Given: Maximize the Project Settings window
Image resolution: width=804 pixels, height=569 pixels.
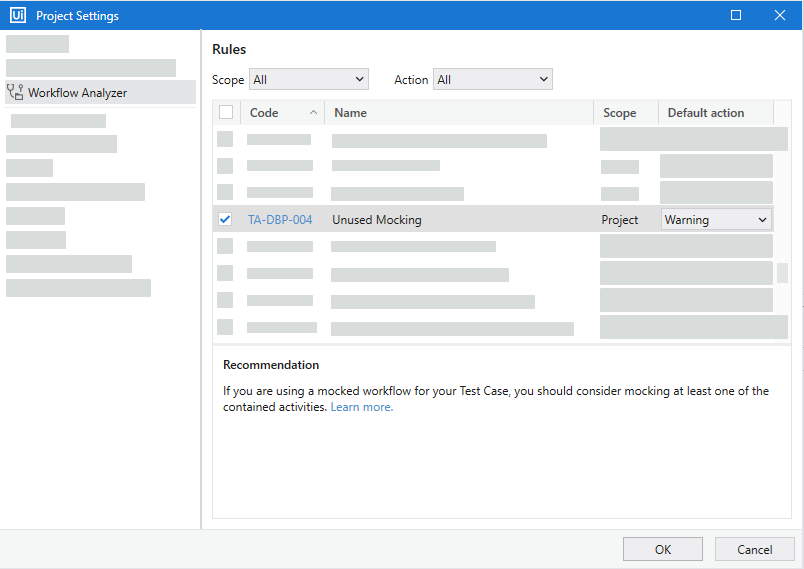Looking at the screenshot, I should [736, 15].
